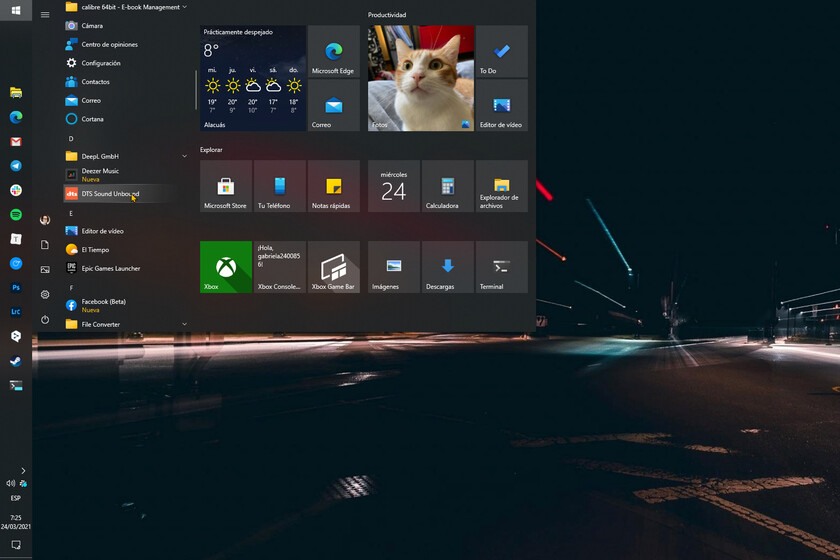Screen dimensions: 840x560
Task: Open the Microsoft Edge tile
Action: tap(334, 51)
